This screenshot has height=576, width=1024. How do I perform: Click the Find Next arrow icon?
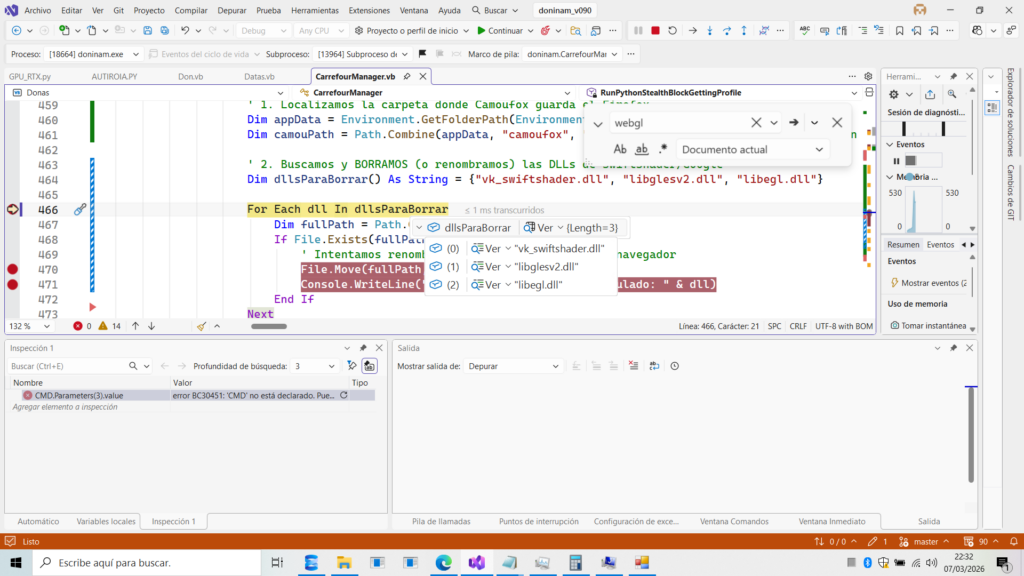pos(794,123)
